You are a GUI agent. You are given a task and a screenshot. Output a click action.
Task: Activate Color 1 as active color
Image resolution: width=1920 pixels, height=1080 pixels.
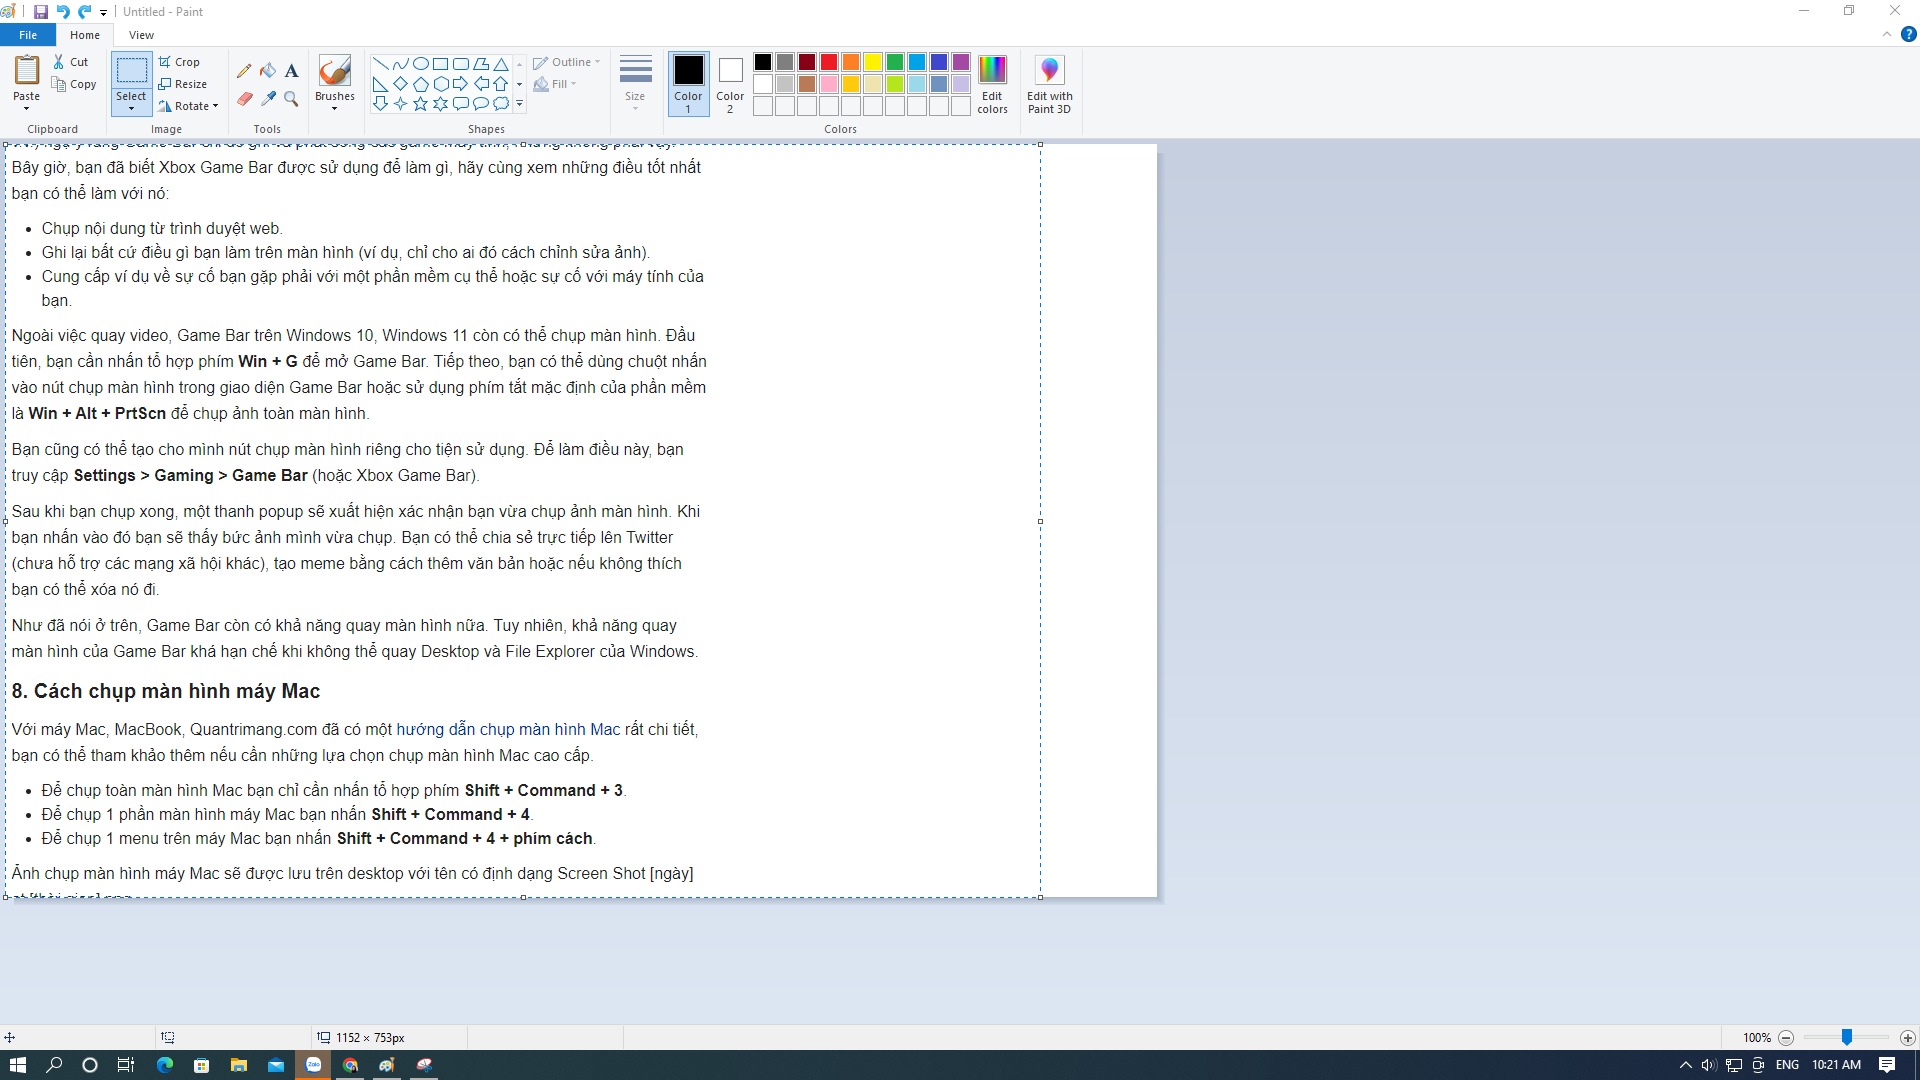pos(688,83)
